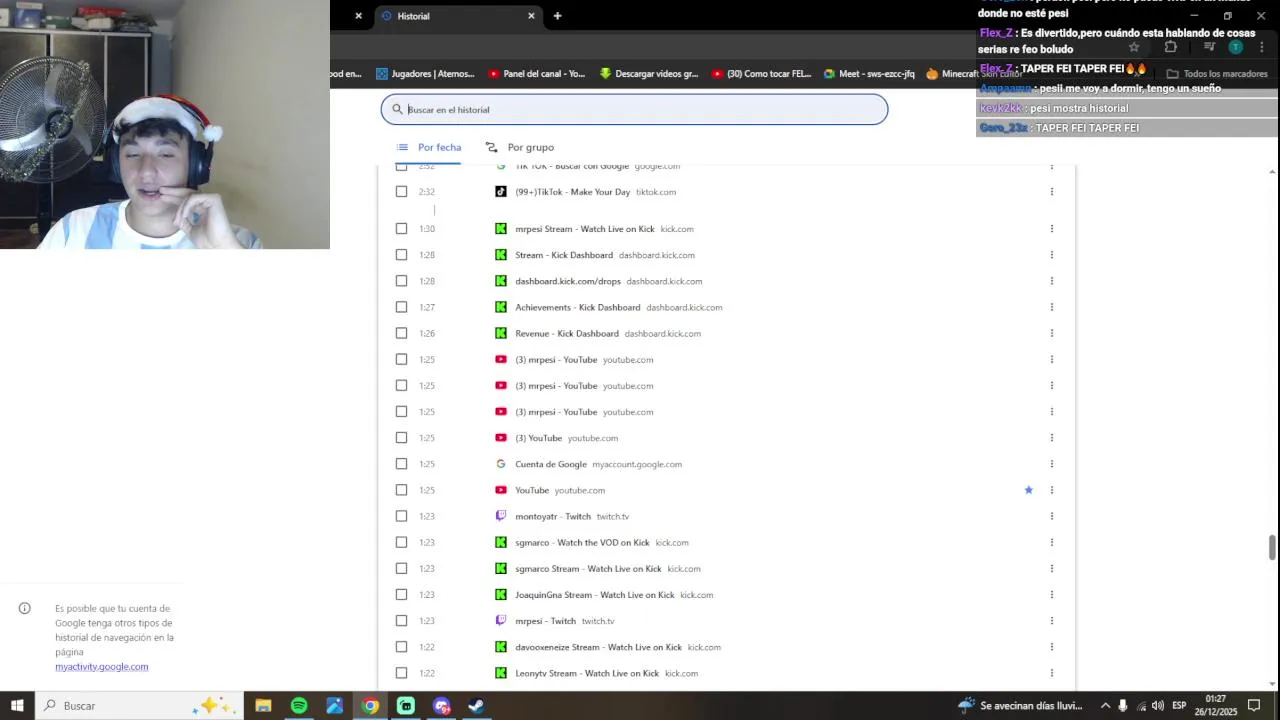Viewport: 1280px width, 720px height.
Task: Switch to the Por fecha tab
Action: [429, 147]
